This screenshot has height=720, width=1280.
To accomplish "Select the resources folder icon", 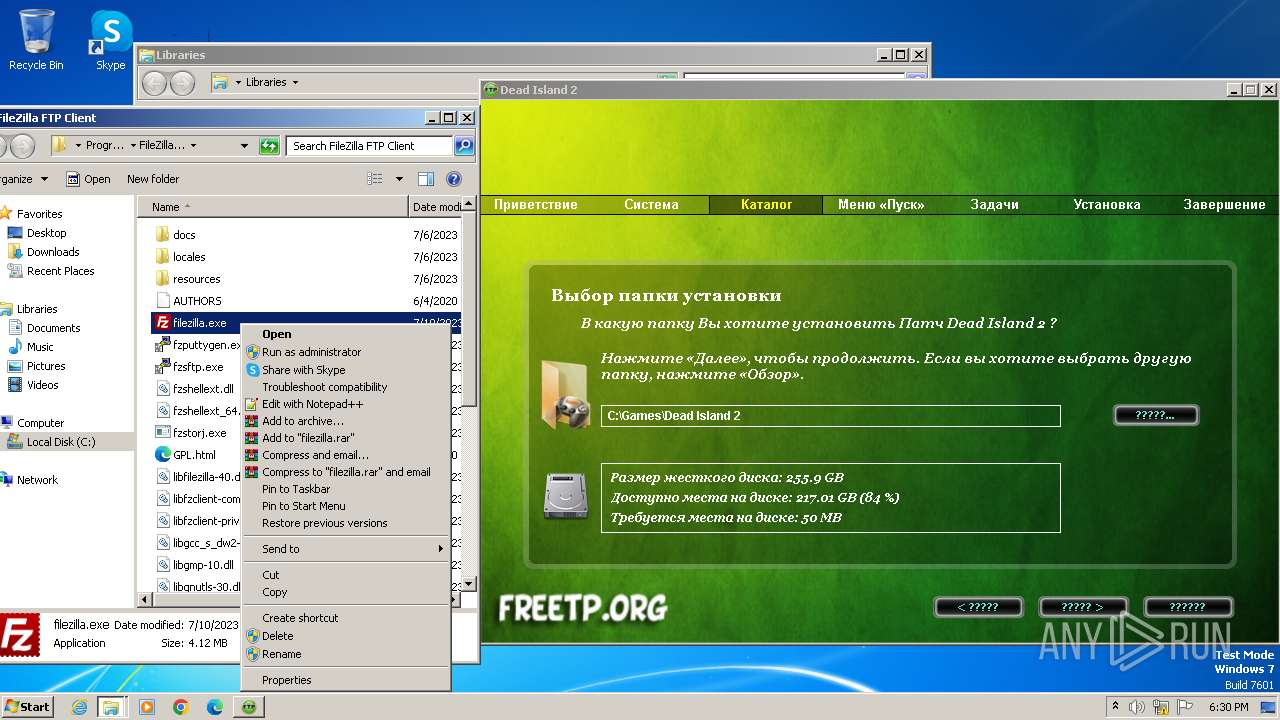I will [x=163, y=279].
